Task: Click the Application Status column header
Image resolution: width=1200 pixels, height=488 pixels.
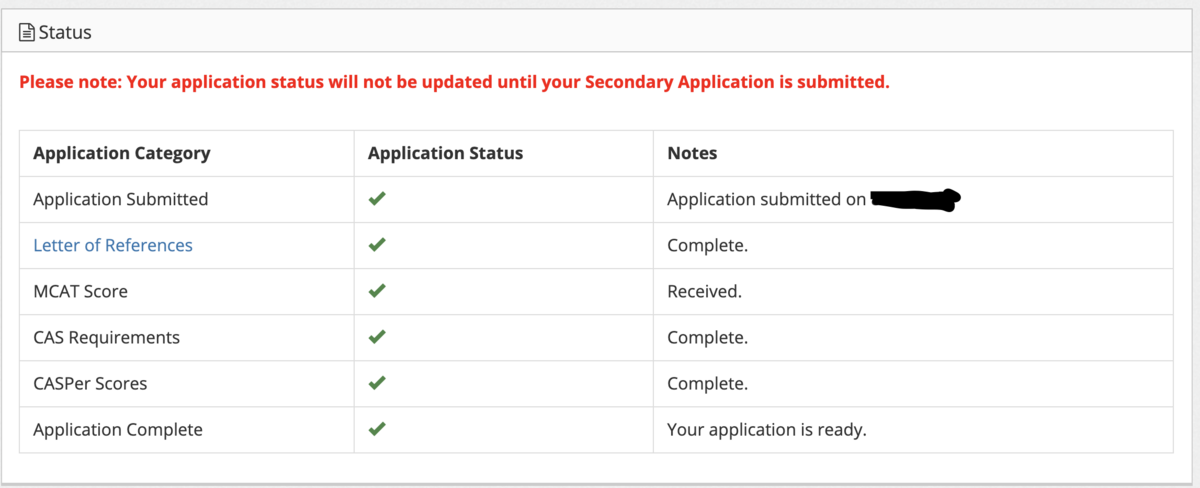Action: (x=445, y=153)
